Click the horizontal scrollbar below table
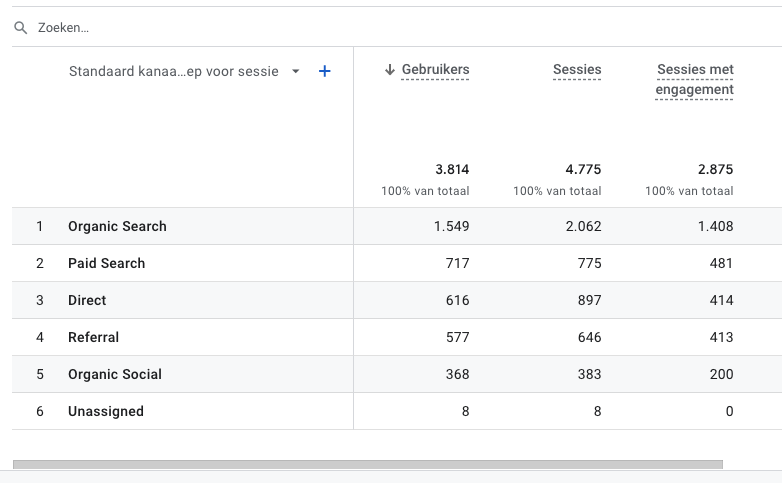Screen dimensions: 782x483 pos(367,464)
